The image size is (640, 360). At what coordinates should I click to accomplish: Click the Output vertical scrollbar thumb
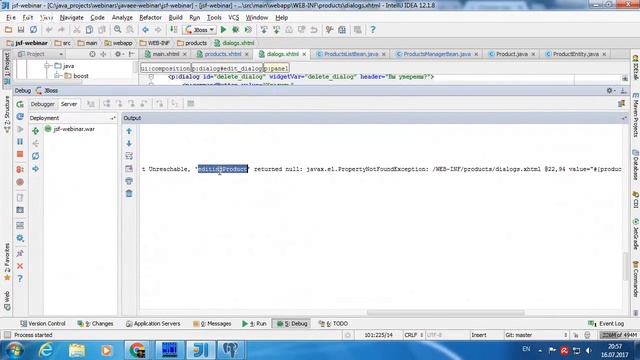coord(625,266)
